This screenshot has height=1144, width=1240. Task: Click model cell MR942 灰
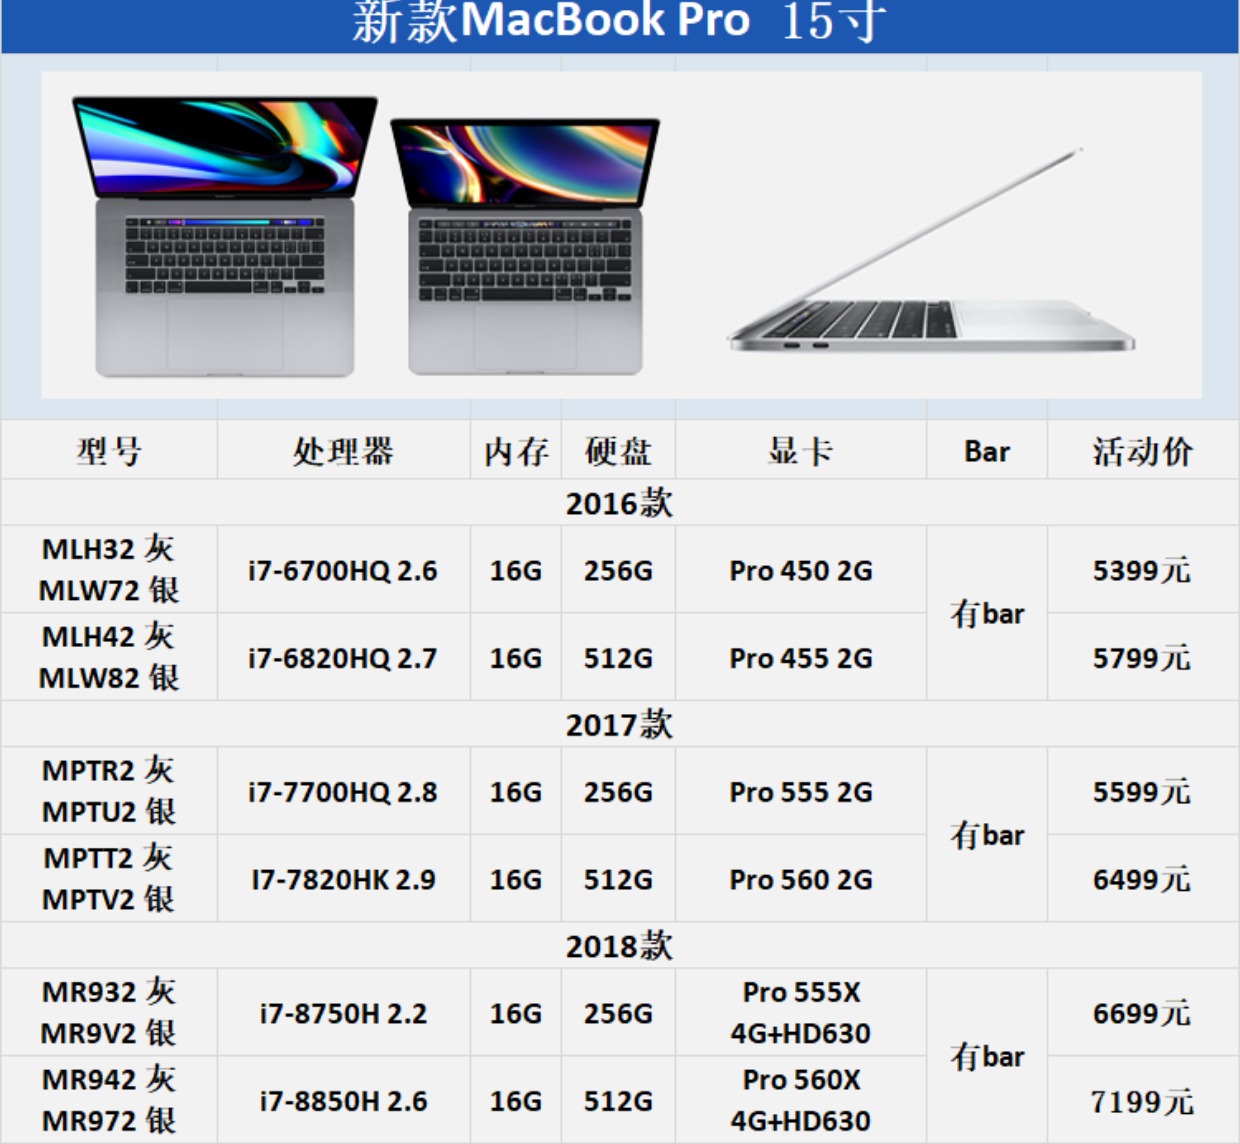pyautogui.click(x=109, y=1080)
